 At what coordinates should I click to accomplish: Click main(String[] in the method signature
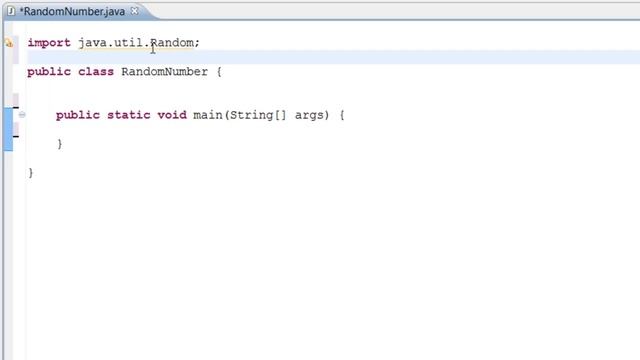pyautogui.click(x=240, y=115)
